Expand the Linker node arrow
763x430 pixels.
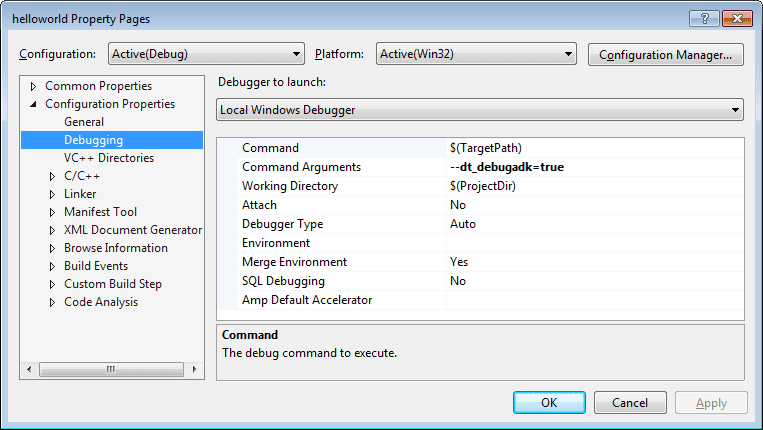click(x=52, y=194)
